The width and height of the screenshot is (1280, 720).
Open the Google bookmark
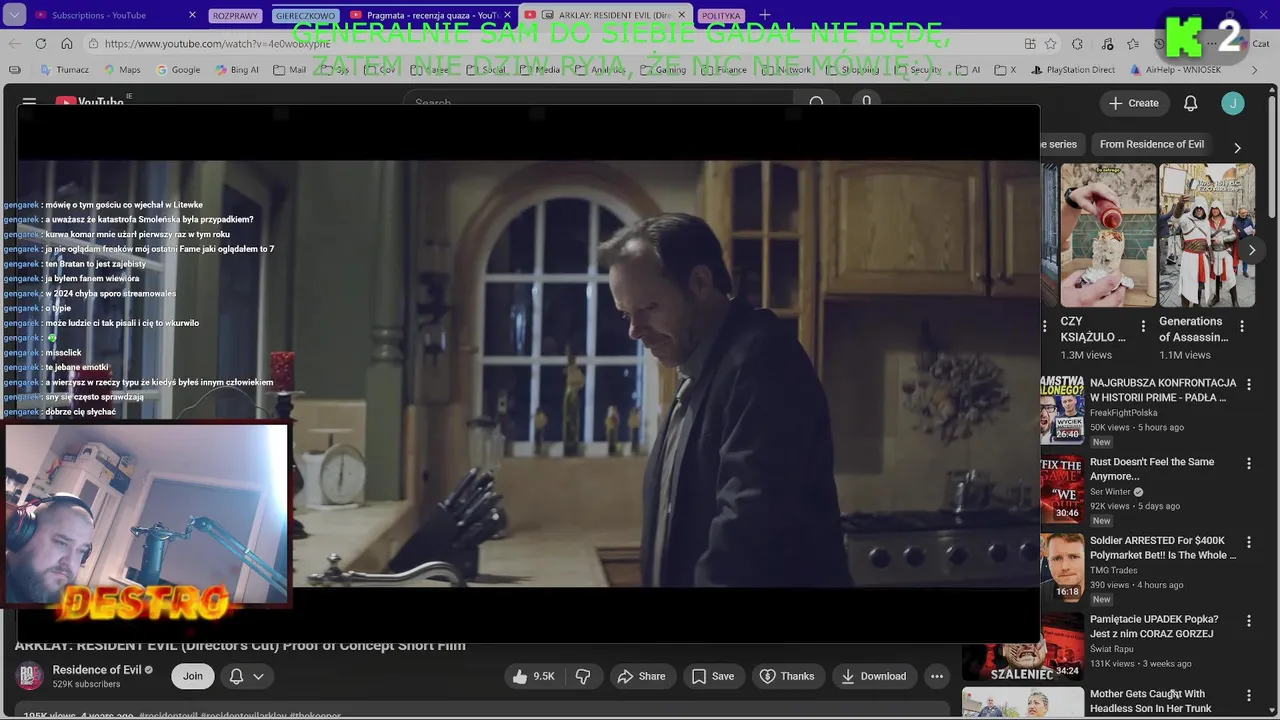tap(178, 70)
